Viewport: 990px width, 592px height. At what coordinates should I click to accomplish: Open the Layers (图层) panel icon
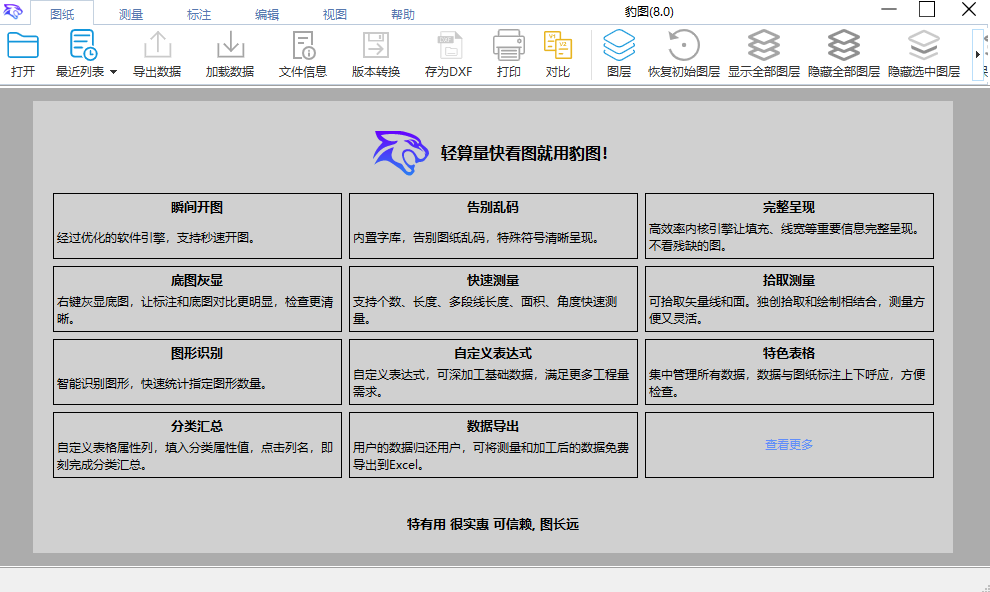pyautogui.click(x=619, y=46)
